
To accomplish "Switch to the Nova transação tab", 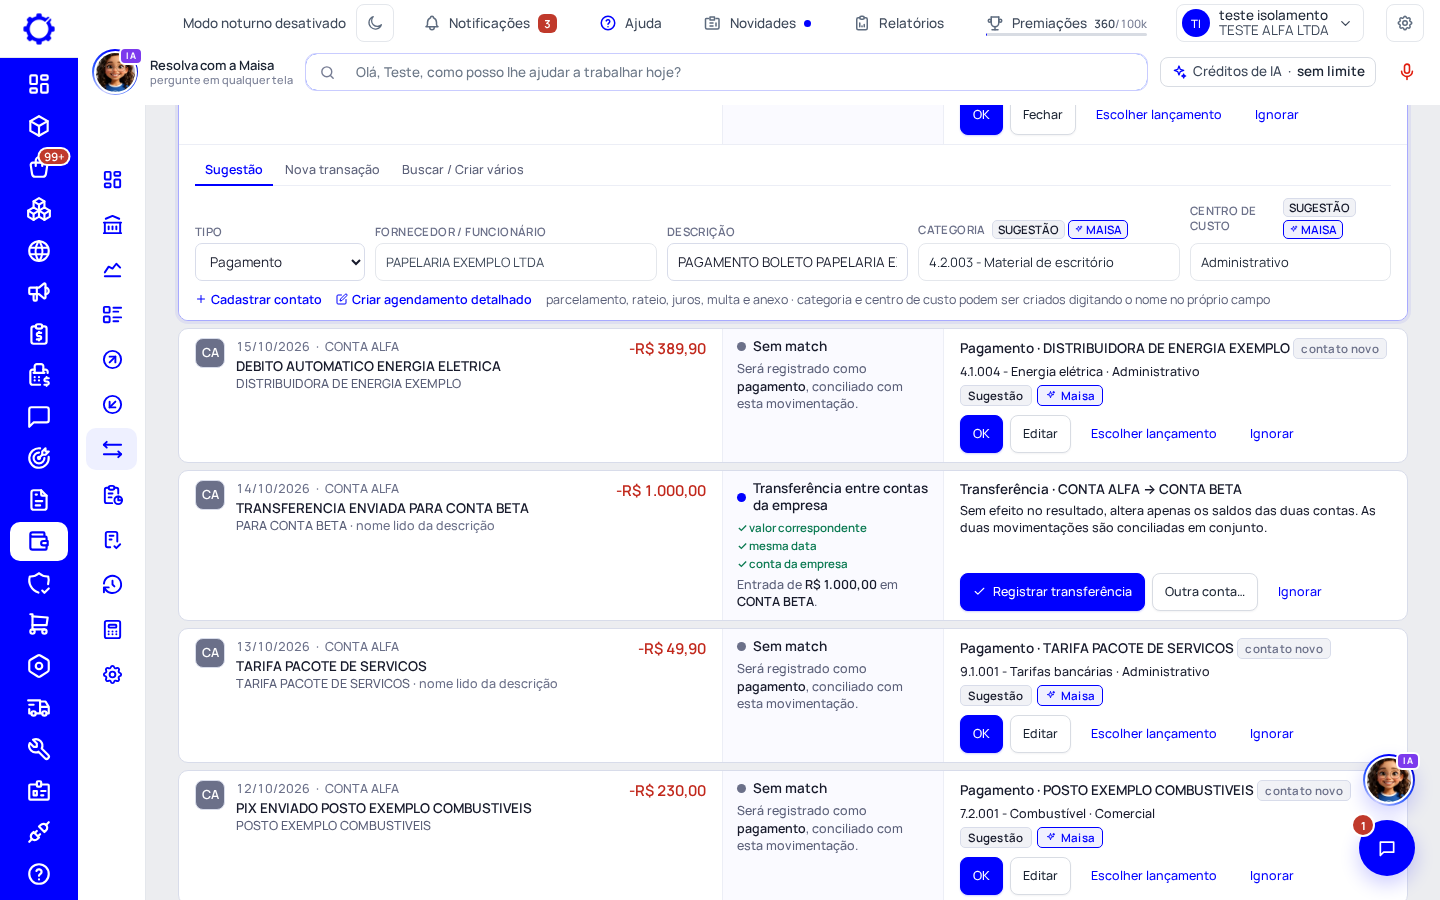I will (332, 170).
